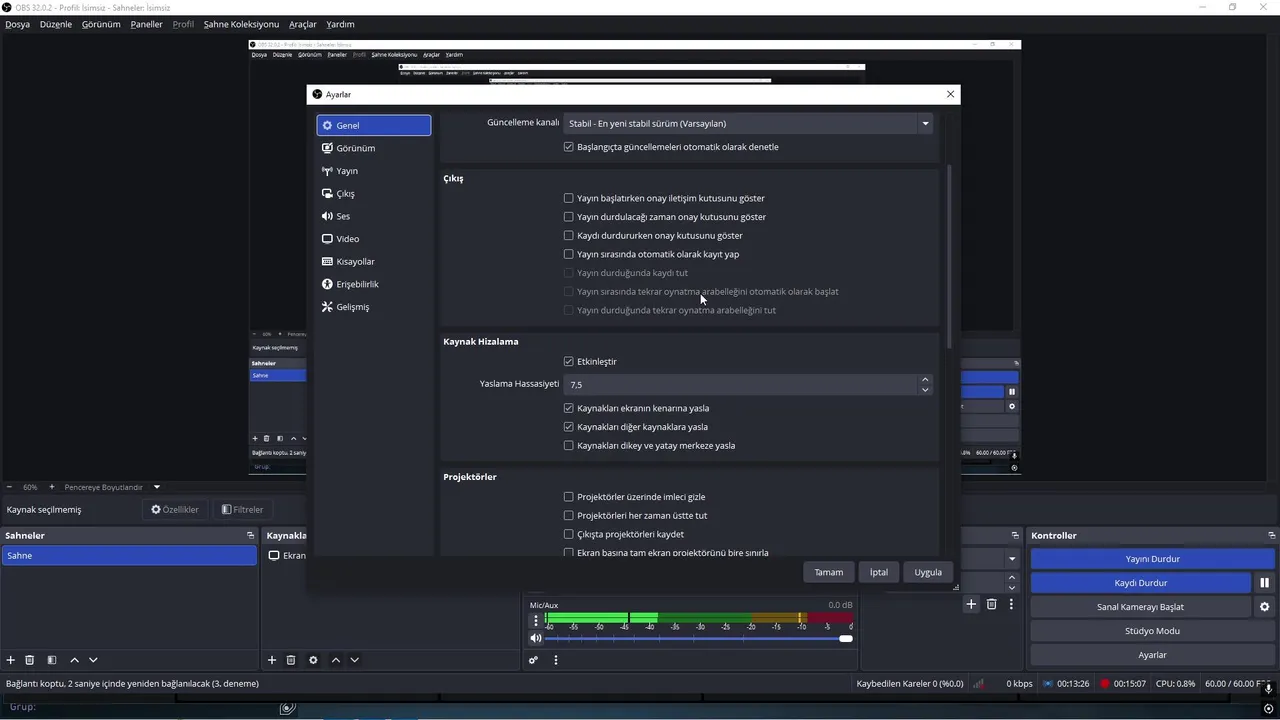The width and height of the screenshot is (1280, 720).
Task: Click Sanal Kamerayı Başlat button
Action: tap(1140, 607)
